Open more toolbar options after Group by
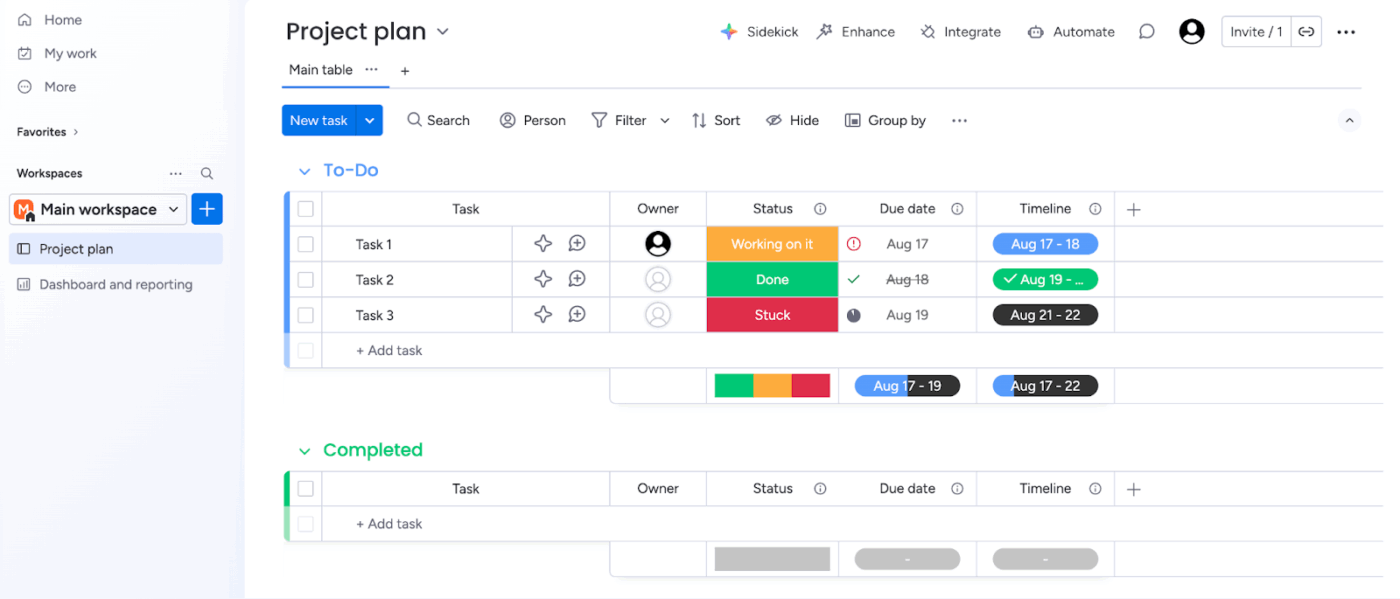 (x=959, y=120)
